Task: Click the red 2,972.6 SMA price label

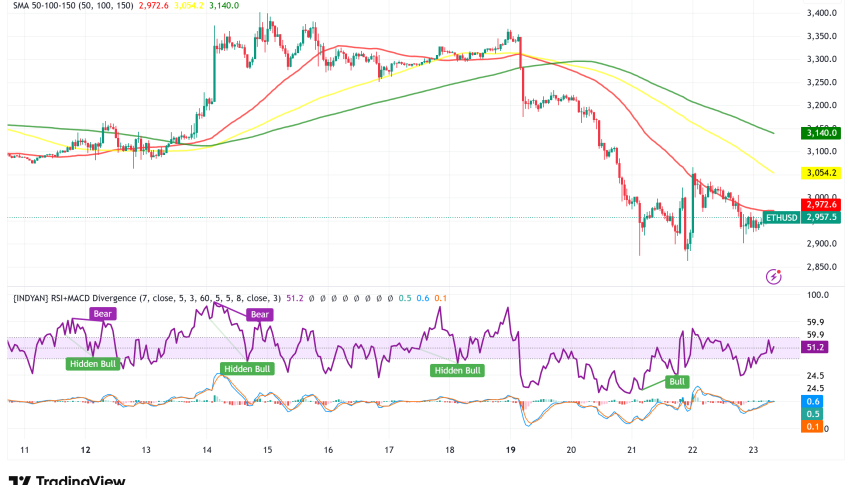Action: point(820,204)
